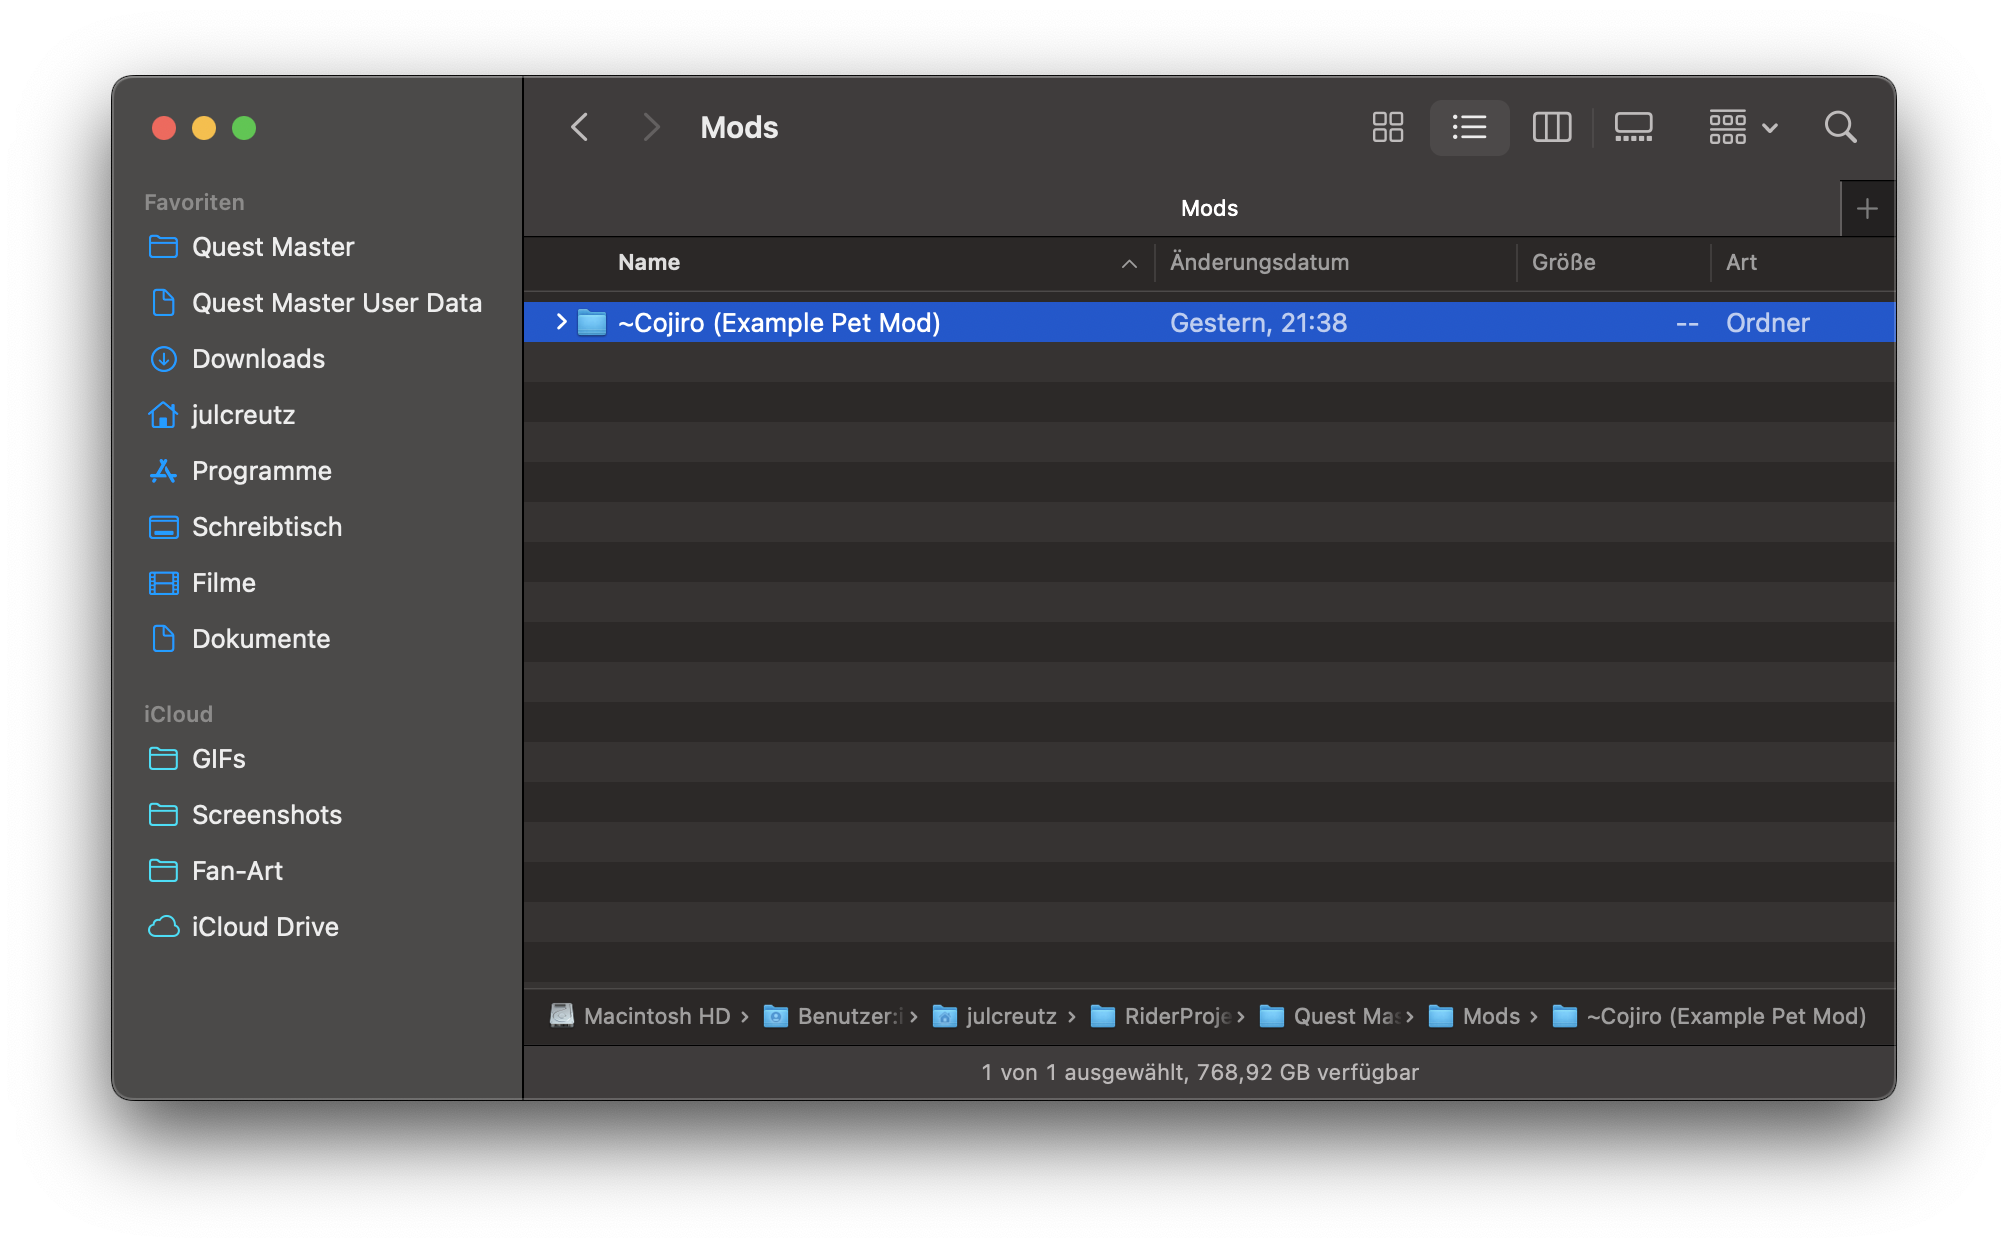Select the Mods tab
The height and width of the screenshot is (1248, 2008).
tap(1209, 208)
